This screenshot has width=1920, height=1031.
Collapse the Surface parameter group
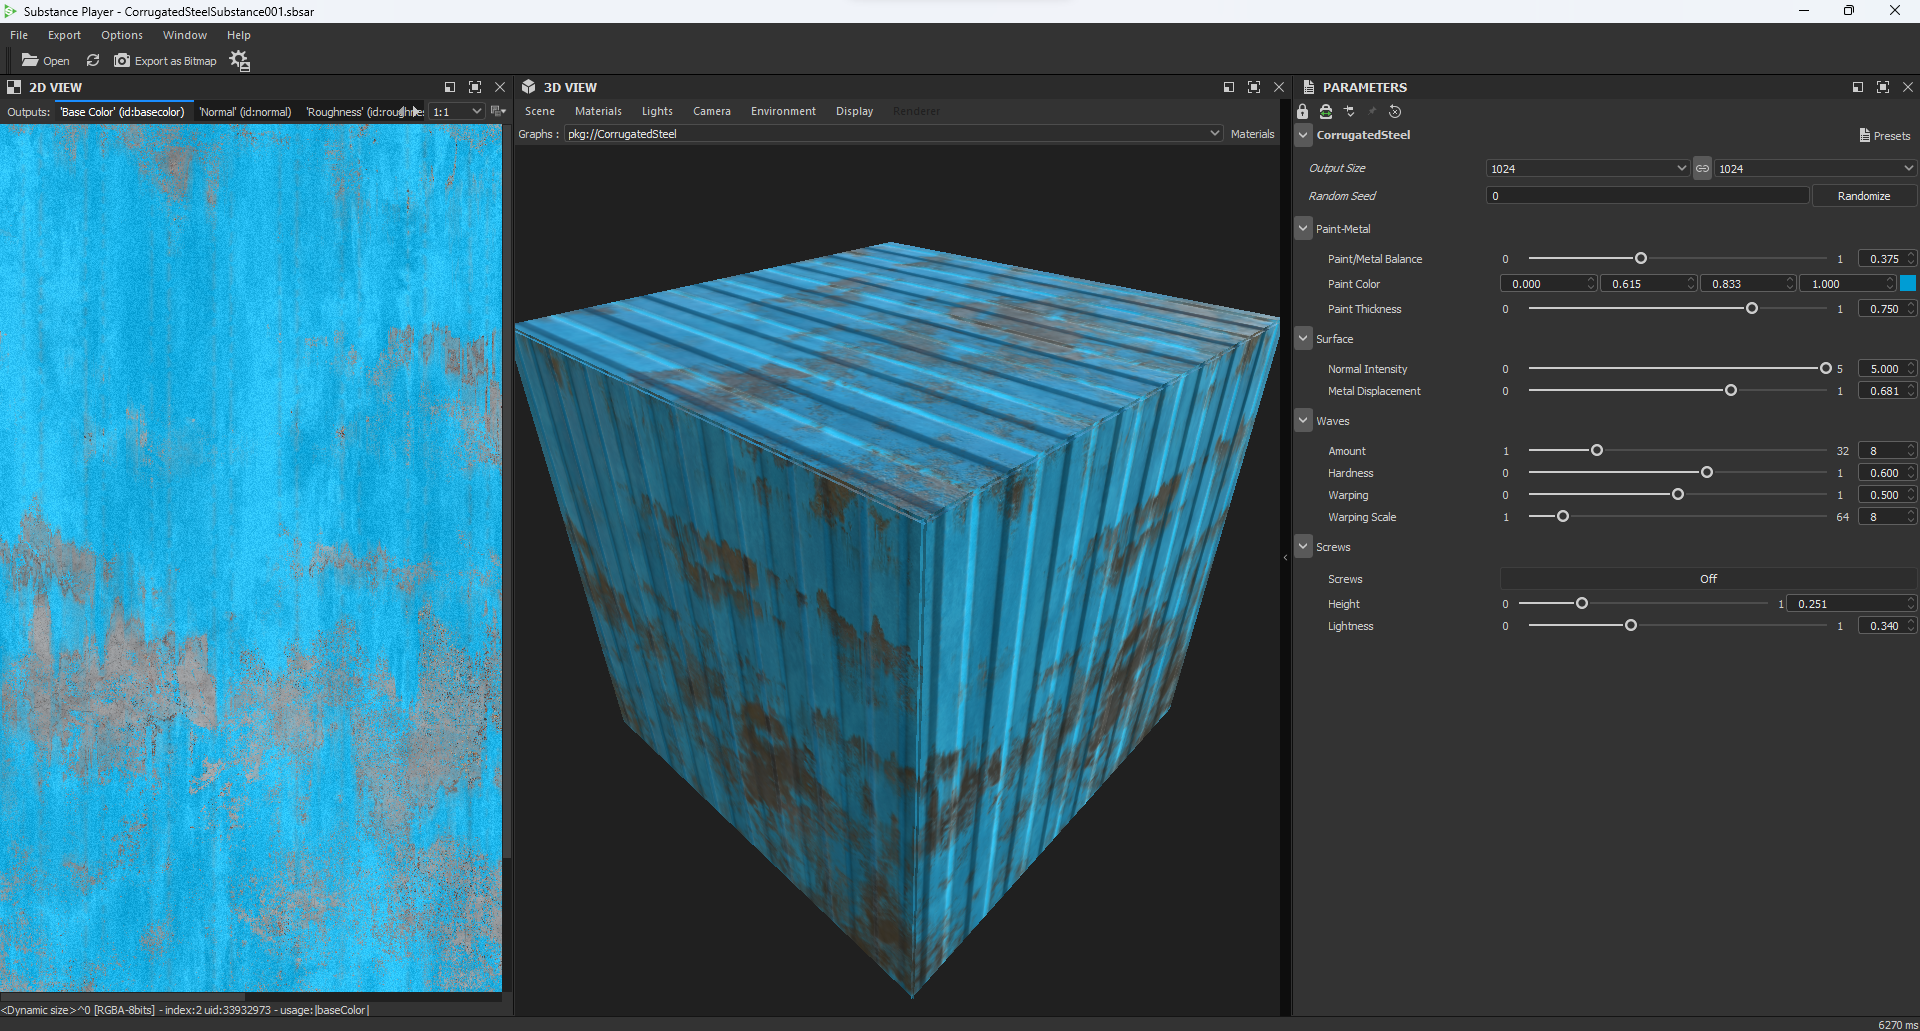click(x=1303, y=338)
